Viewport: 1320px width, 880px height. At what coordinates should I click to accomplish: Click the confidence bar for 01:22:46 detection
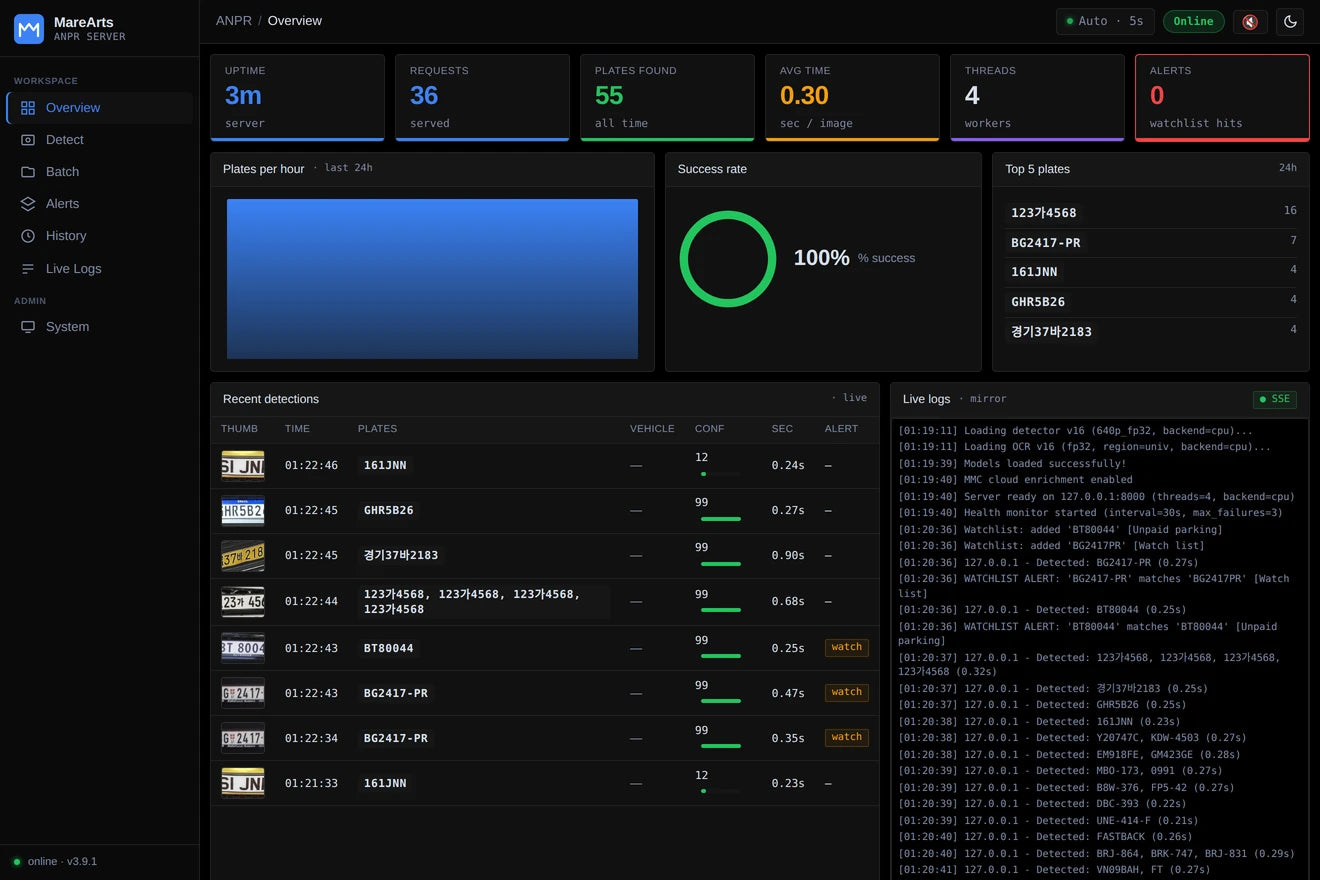coord(720,473)
